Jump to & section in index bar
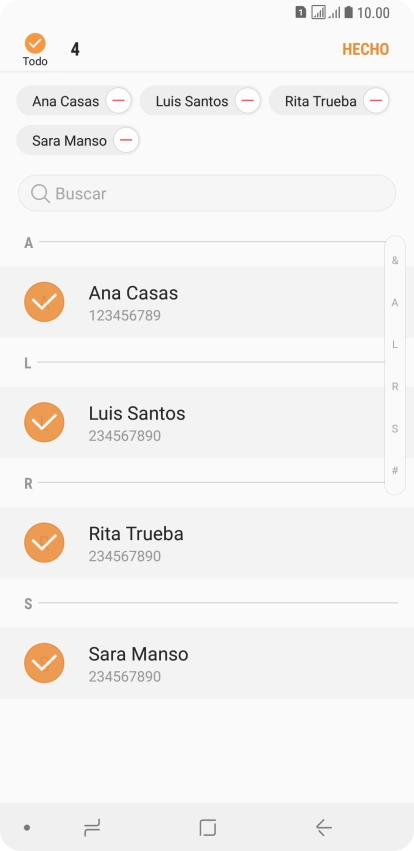 (x=395, y=261)
